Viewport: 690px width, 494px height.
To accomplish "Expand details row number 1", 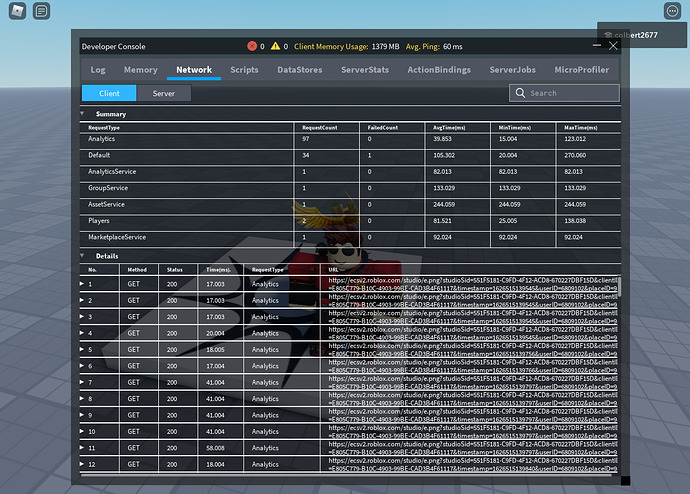I will (x=82, y=284).
